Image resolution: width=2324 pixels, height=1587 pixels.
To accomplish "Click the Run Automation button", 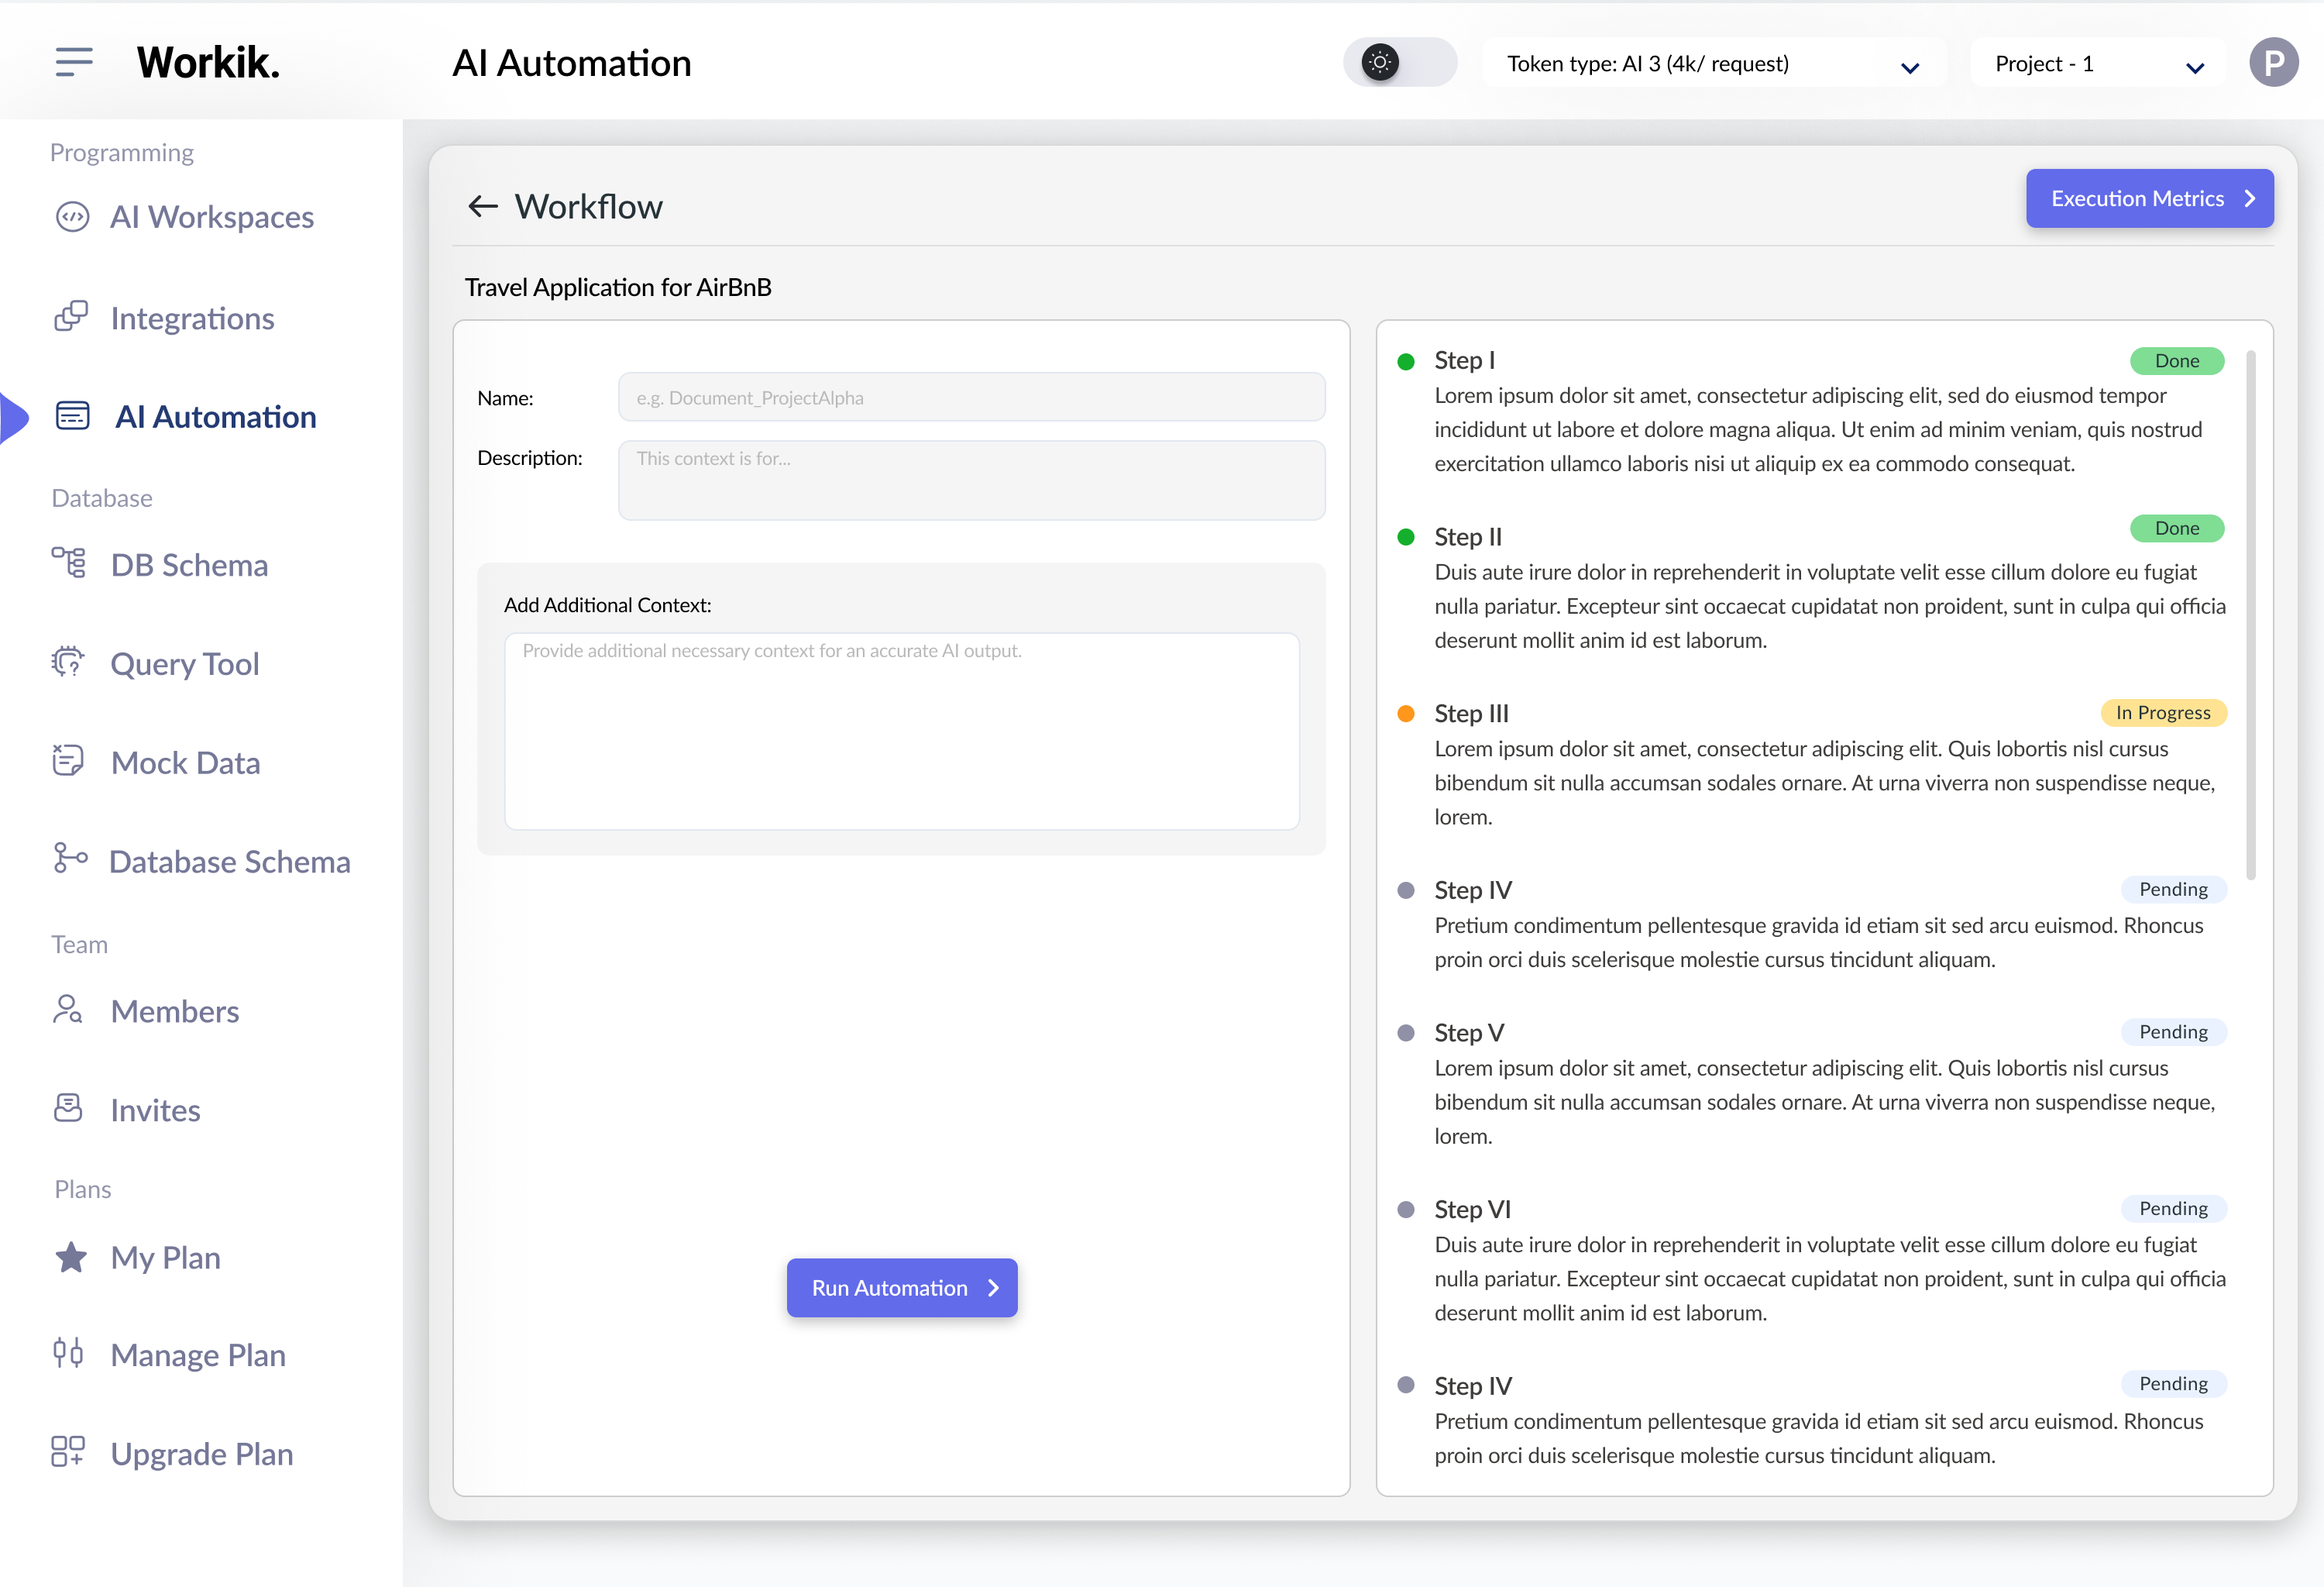I will pos(901,1287).
